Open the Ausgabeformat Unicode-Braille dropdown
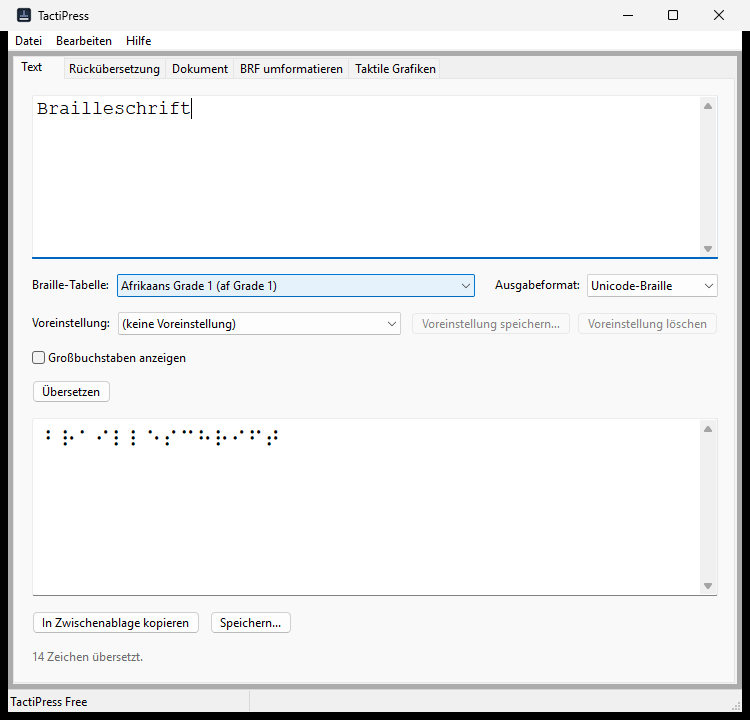Screen dimensions: 750x720 (x=652, y=286)
